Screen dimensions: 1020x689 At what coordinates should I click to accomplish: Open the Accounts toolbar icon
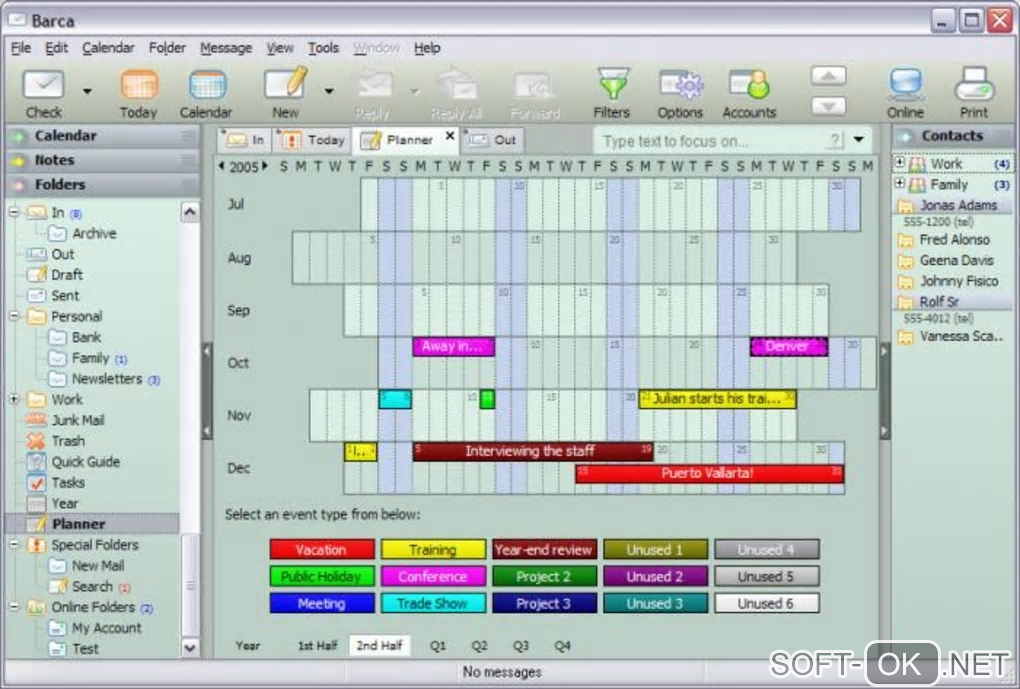pos(749,85)
